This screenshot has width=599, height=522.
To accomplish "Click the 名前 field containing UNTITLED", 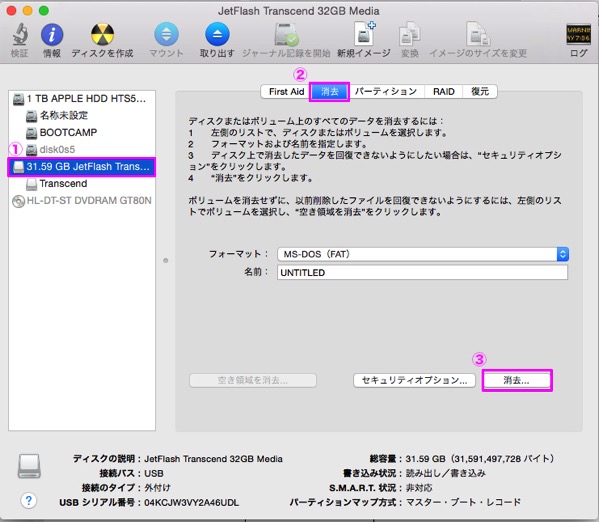I will (x=422, y=272).
